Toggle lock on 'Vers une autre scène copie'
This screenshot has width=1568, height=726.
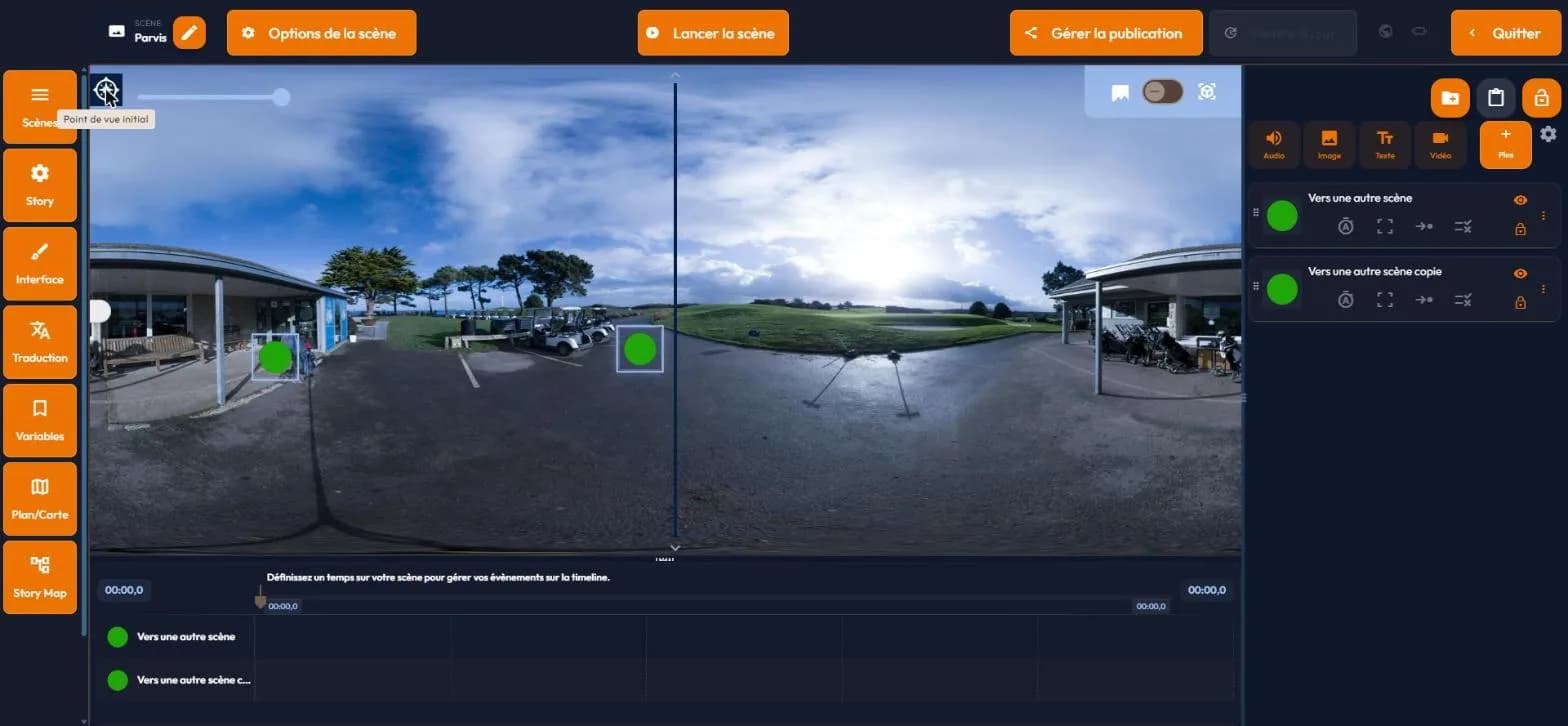pyautogui.click(x=1520, y=302)
